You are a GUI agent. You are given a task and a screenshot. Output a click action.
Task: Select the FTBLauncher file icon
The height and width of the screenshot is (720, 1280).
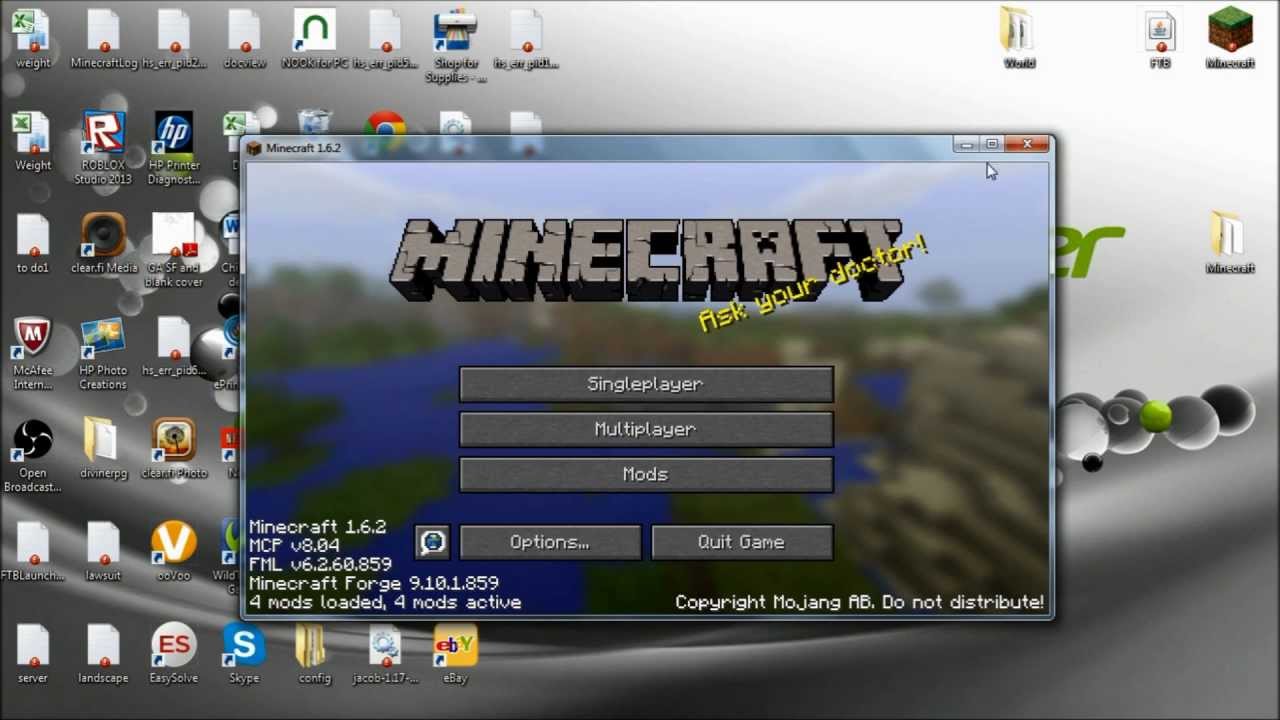point(33,551)
